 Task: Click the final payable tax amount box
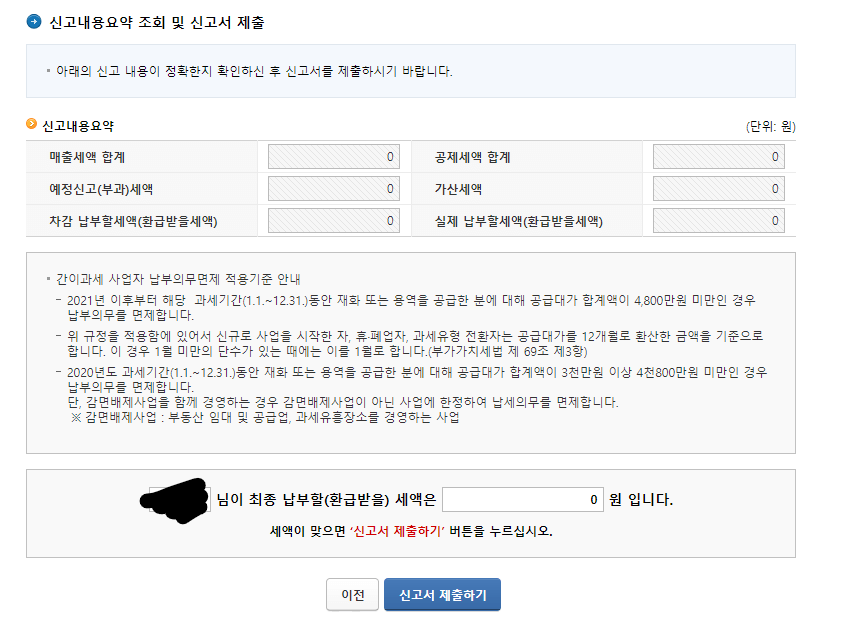pos(522,500)
